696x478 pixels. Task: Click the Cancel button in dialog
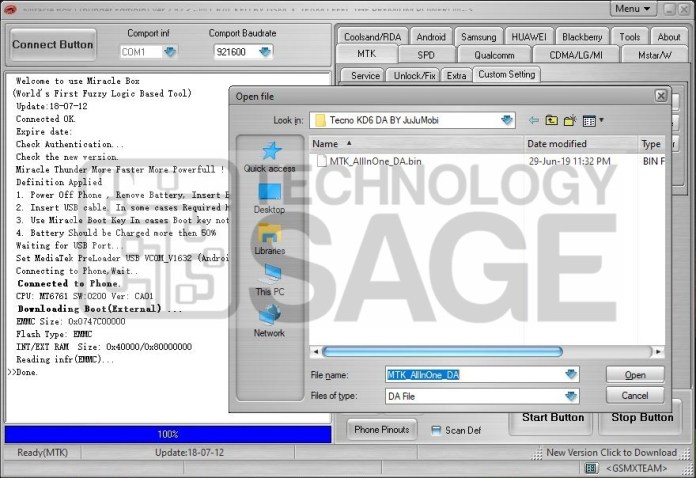(x=635, y=395)
